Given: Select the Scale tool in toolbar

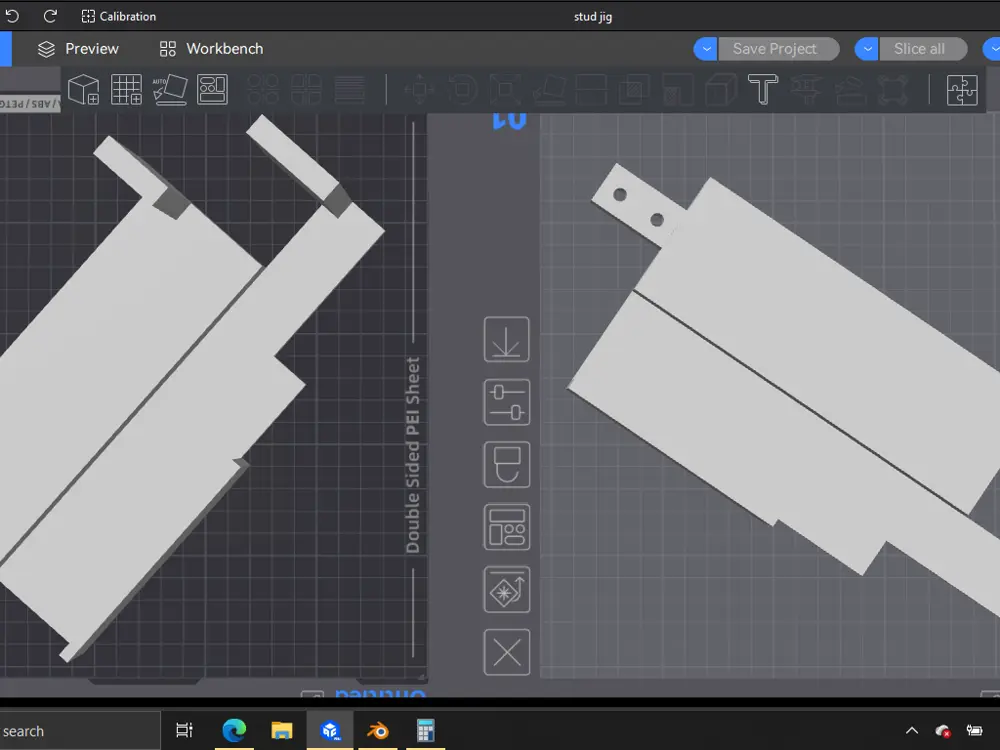Looking at the screenshot, I should tap(505, 89).
